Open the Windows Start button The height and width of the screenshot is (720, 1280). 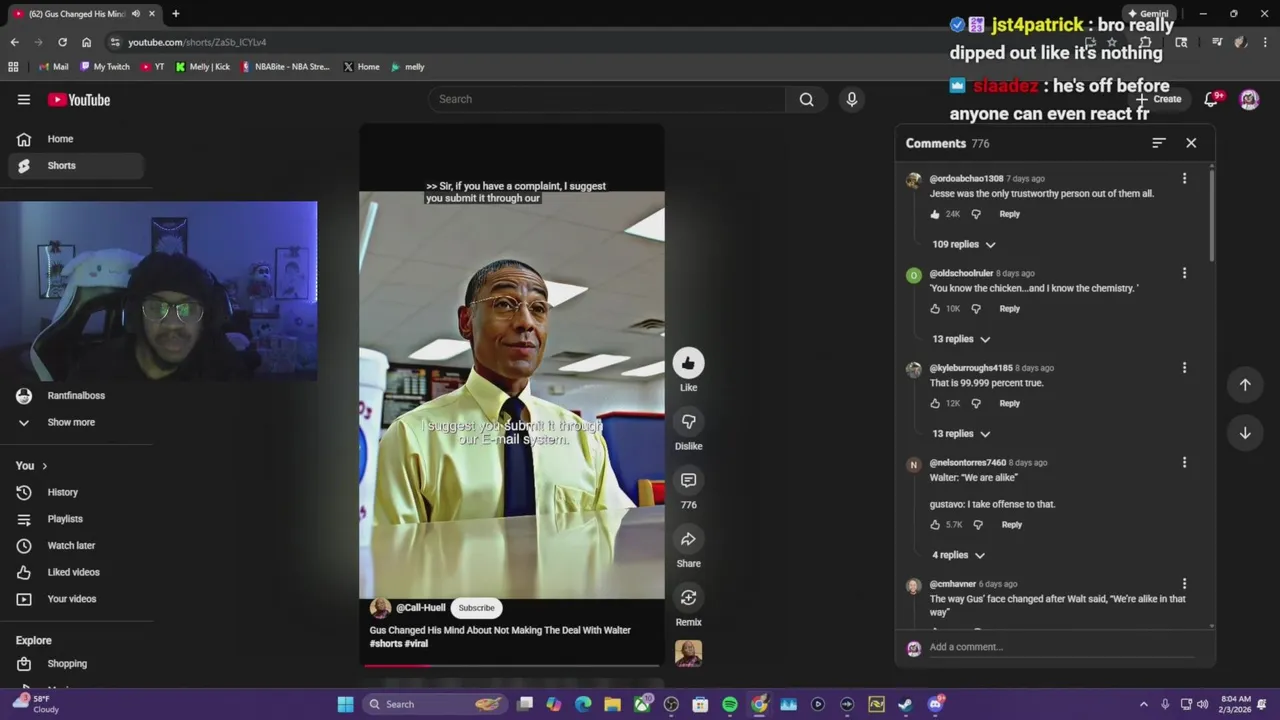[x=345, y=704]
